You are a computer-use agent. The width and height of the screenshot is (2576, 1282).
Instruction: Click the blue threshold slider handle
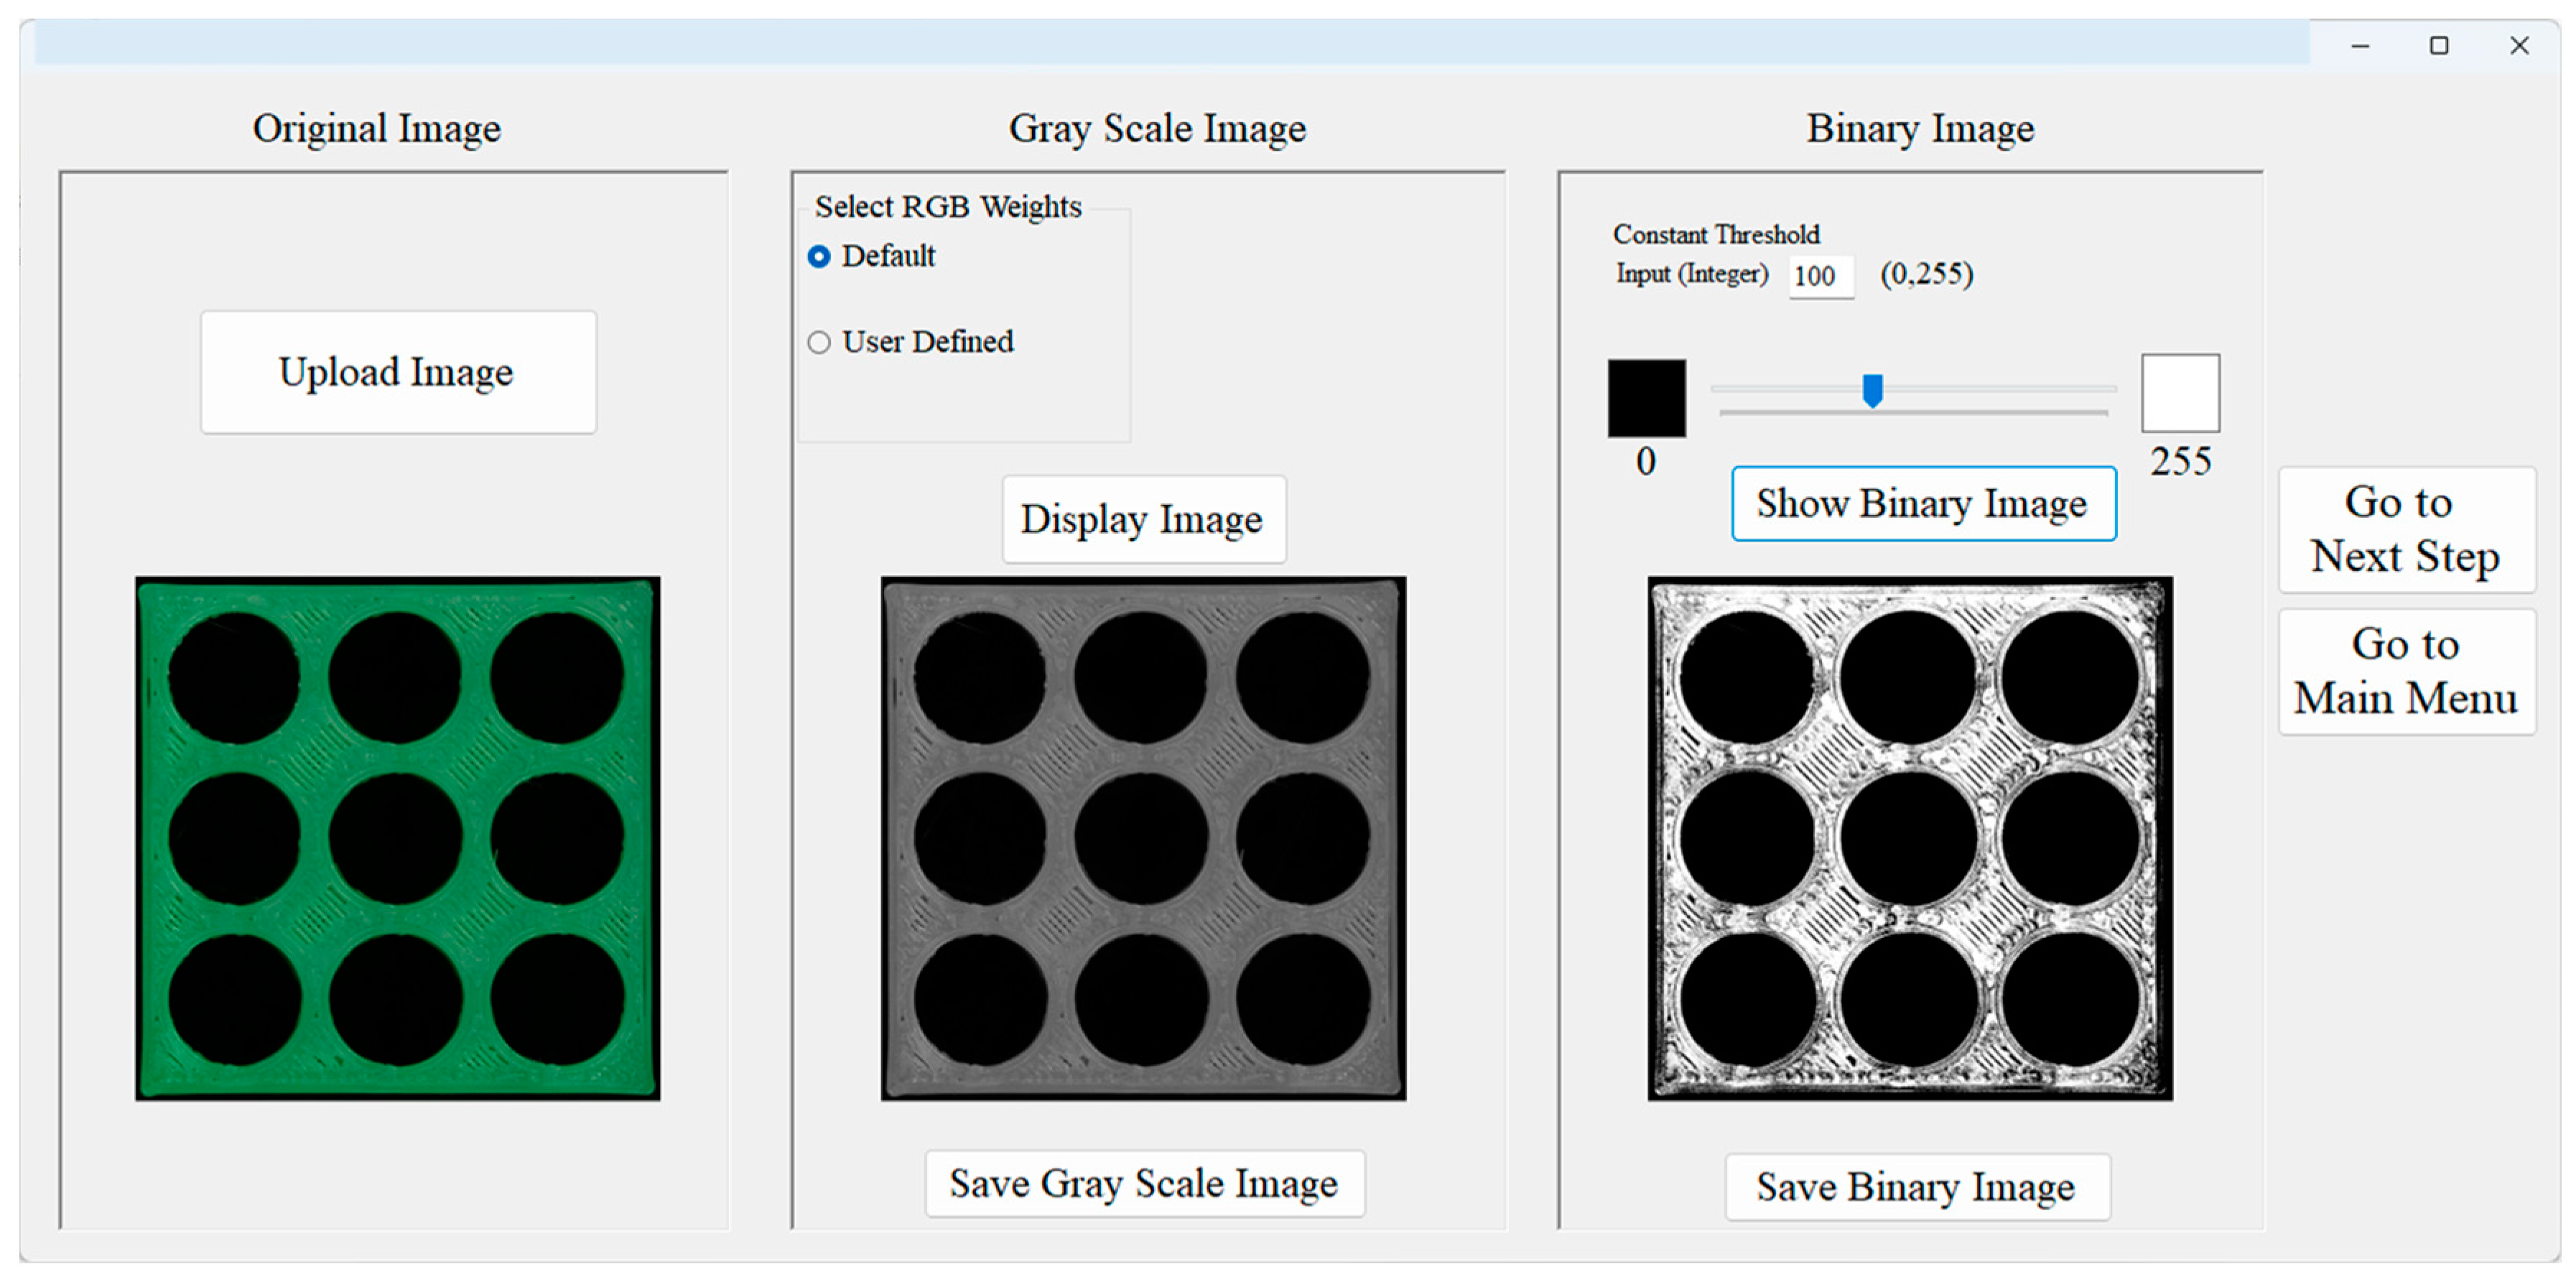[x=1873, y=391]
